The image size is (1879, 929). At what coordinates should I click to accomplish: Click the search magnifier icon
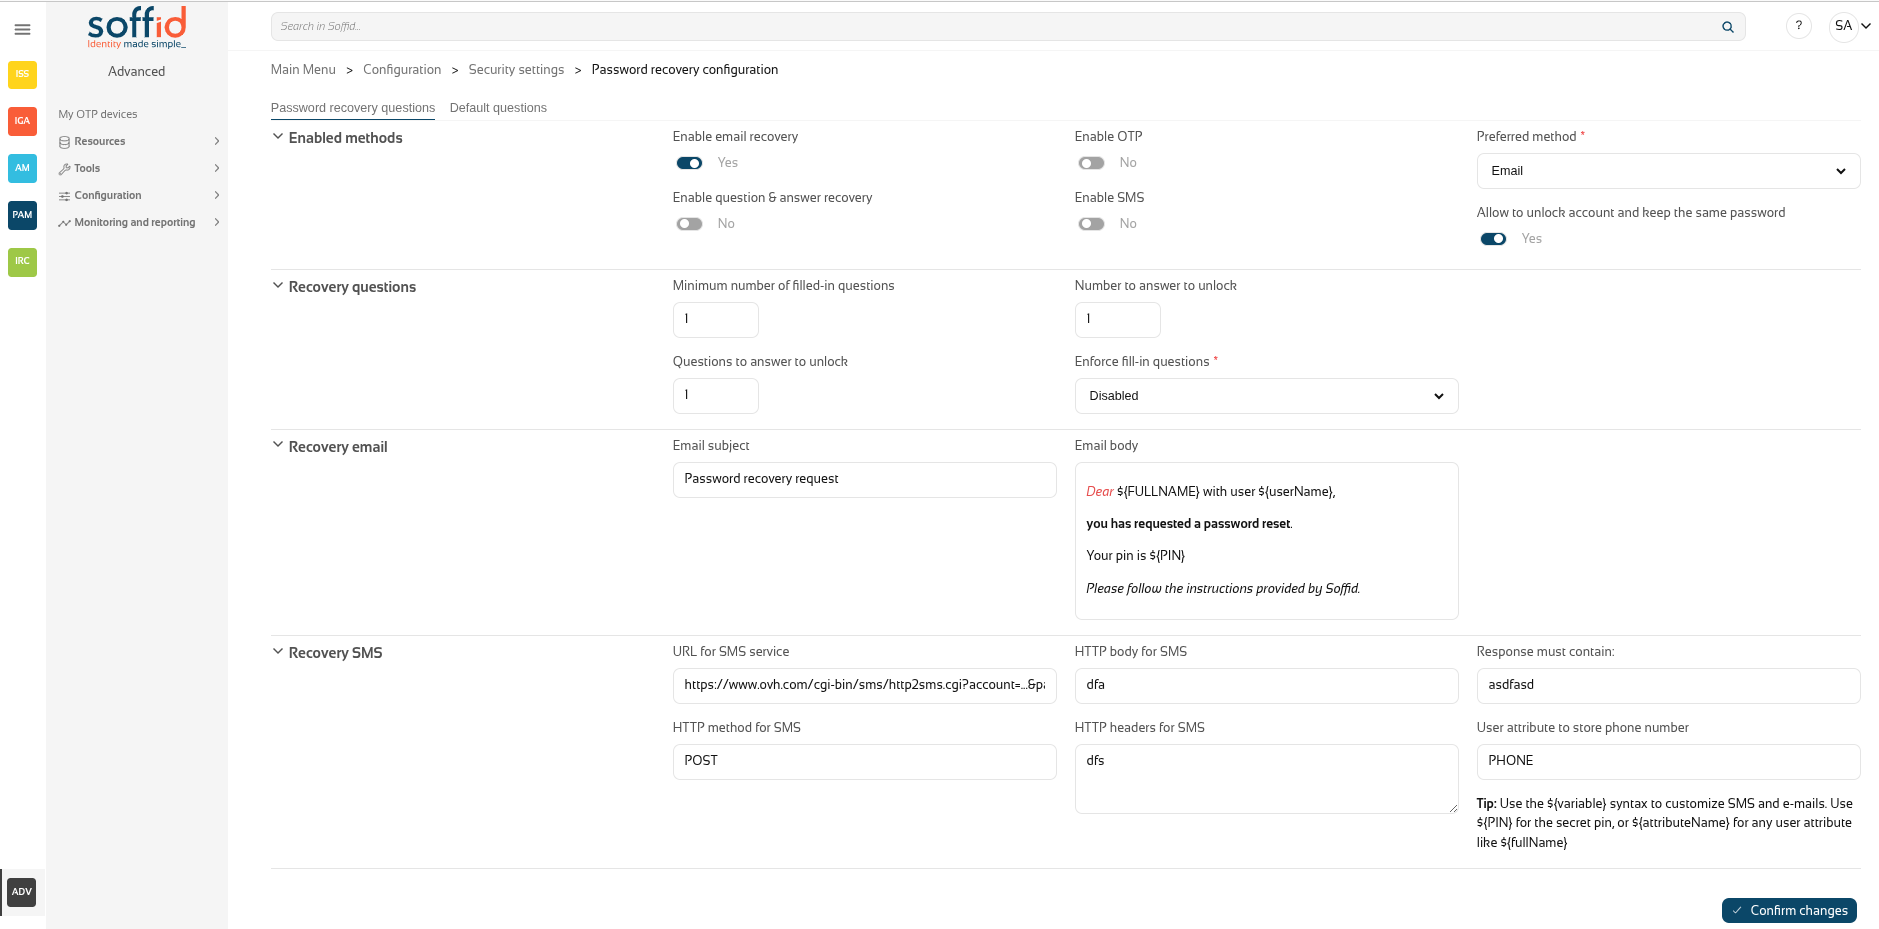[x=1727, y=27]
